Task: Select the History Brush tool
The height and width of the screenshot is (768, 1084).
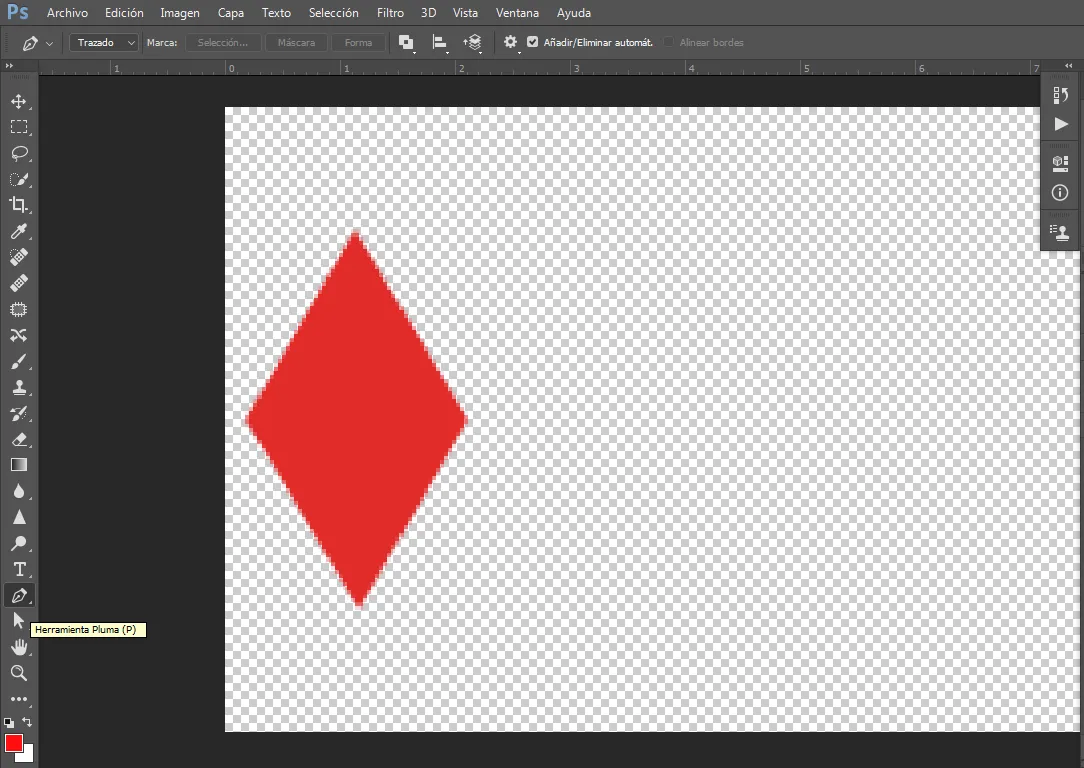Action: (x=19, y=413)
